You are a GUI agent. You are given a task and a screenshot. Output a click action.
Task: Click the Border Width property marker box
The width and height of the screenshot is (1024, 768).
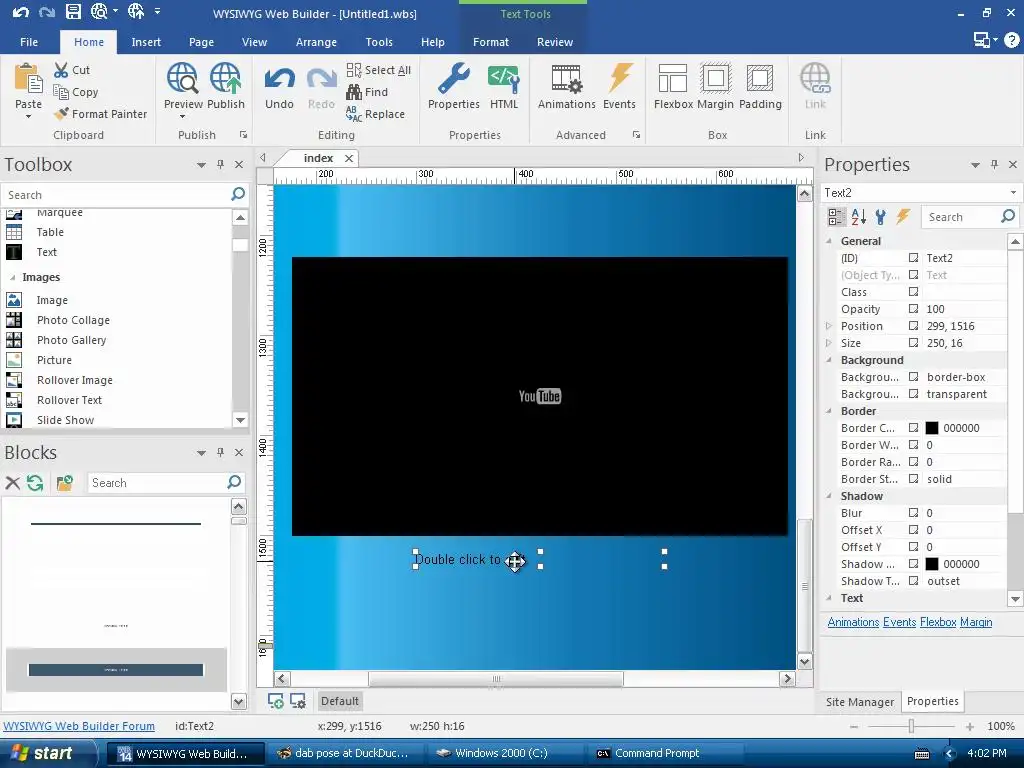coord(913,445)
